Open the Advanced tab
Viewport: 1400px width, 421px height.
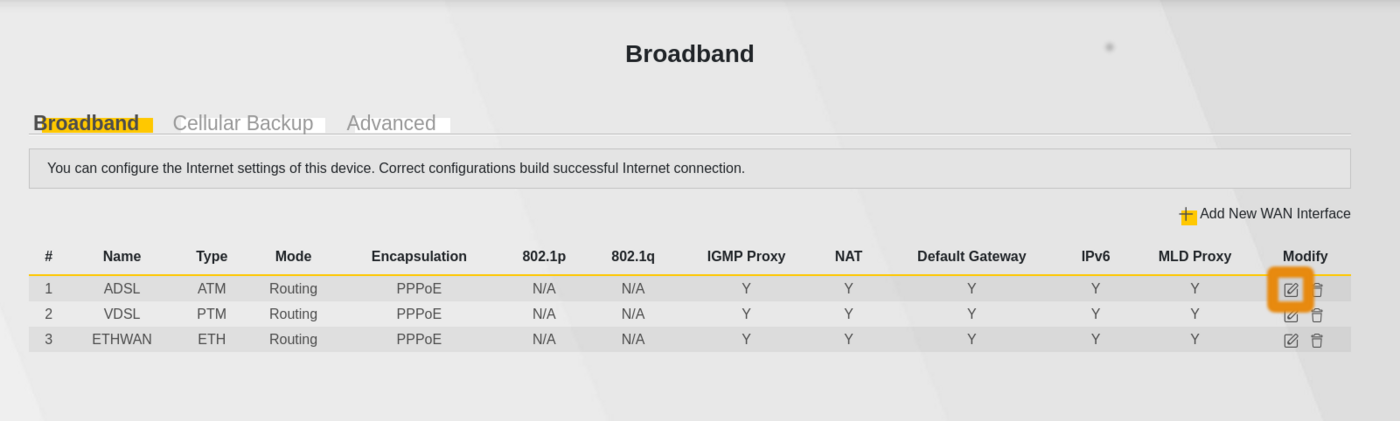pos(391,123)
